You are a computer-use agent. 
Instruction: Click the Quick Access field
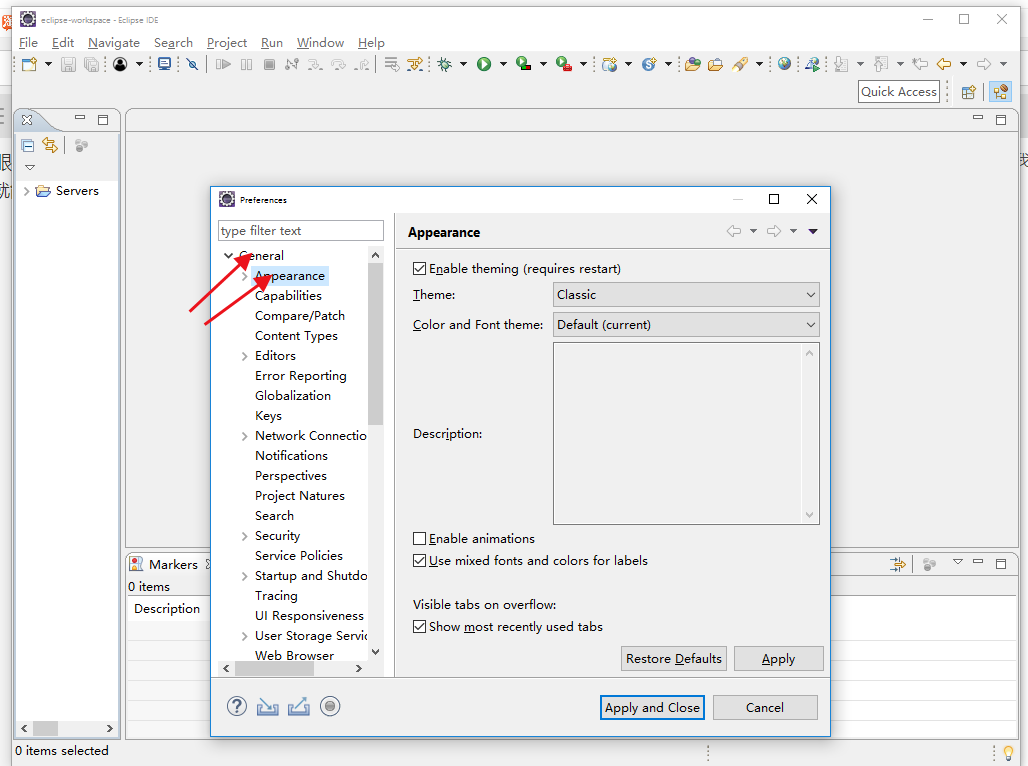click(898, 92)
